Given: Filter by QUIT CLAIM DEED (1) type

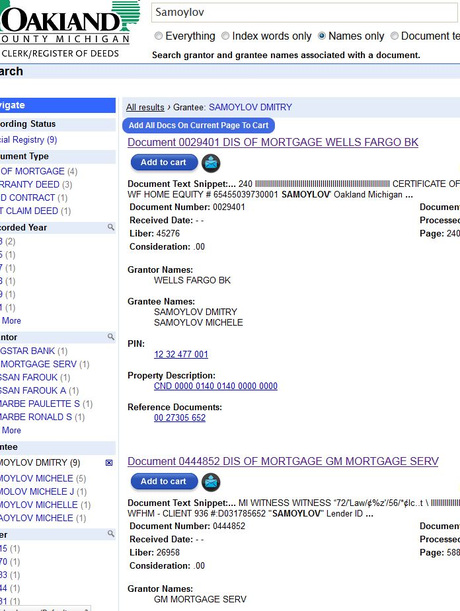Looking at the screenshot, I should click(35, 211).
